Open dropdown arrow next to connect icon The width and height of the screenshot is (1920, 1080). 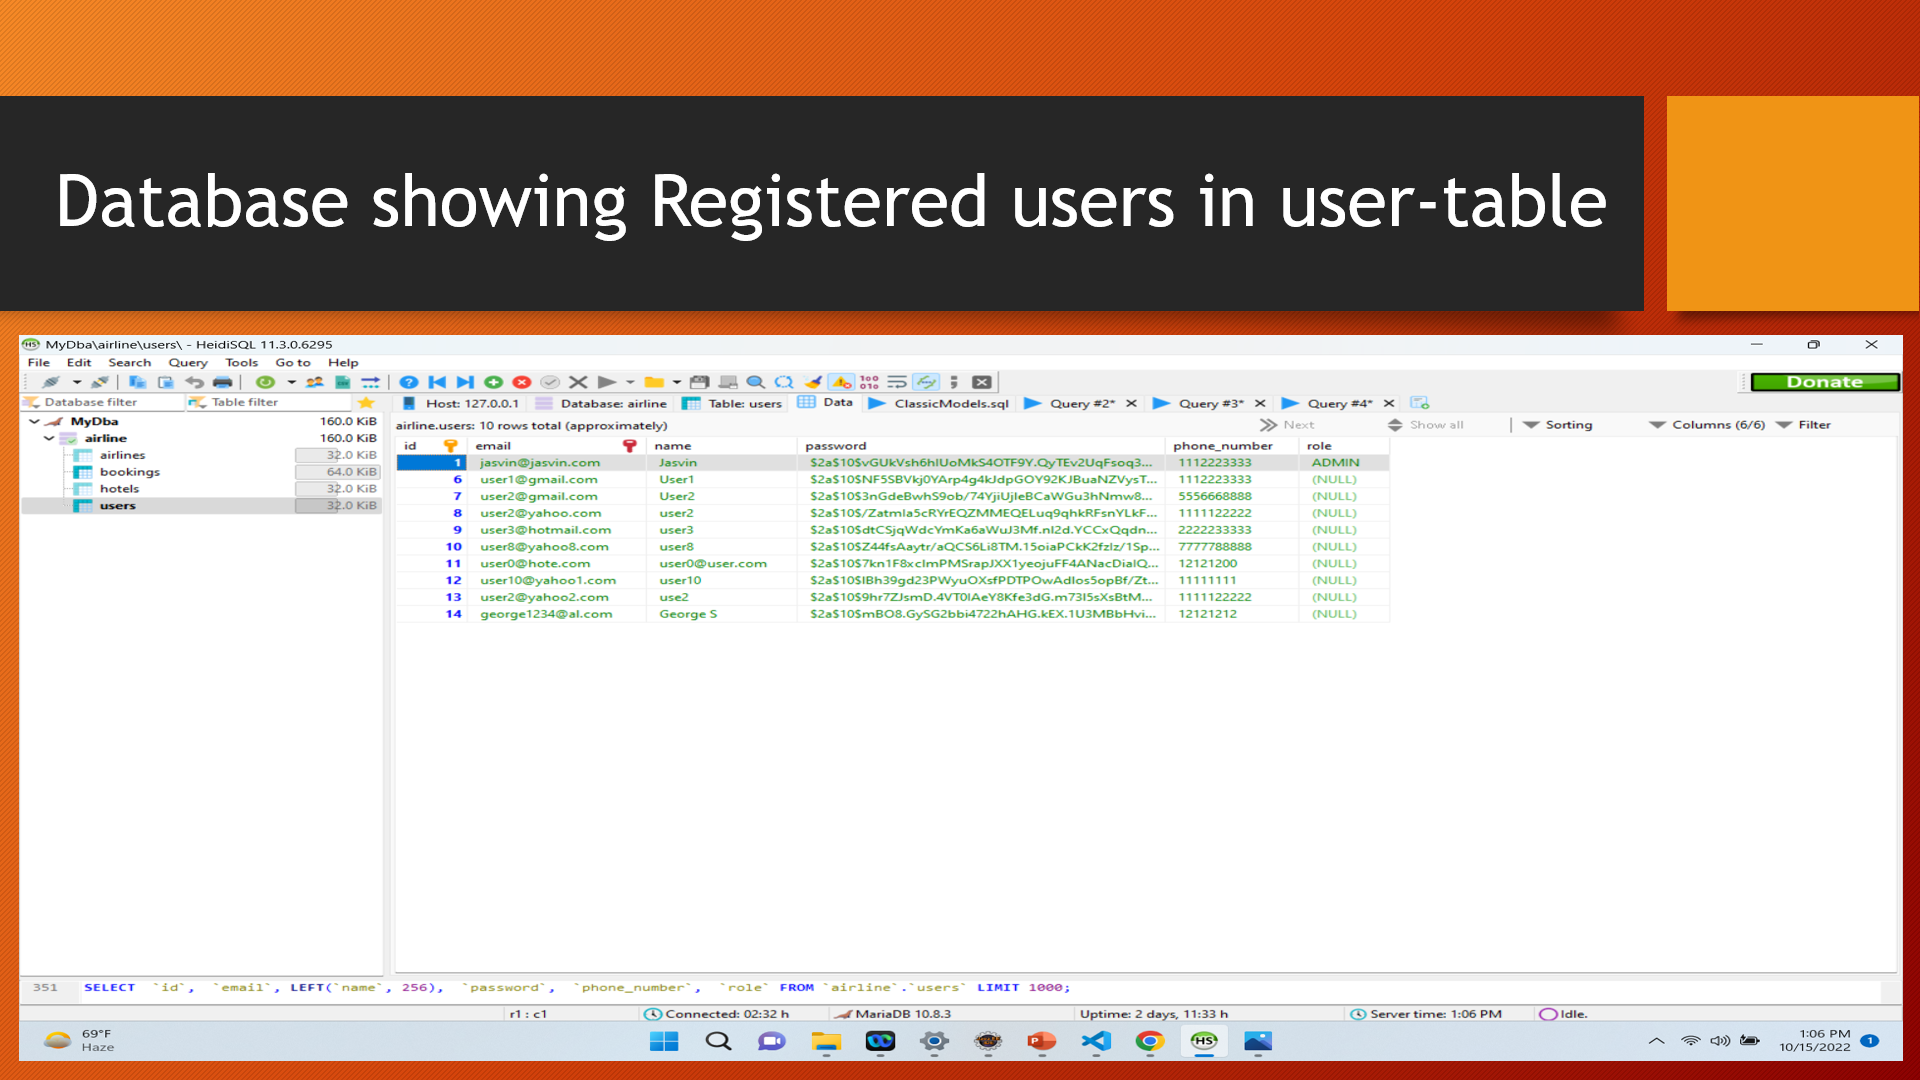click(76, 382)
